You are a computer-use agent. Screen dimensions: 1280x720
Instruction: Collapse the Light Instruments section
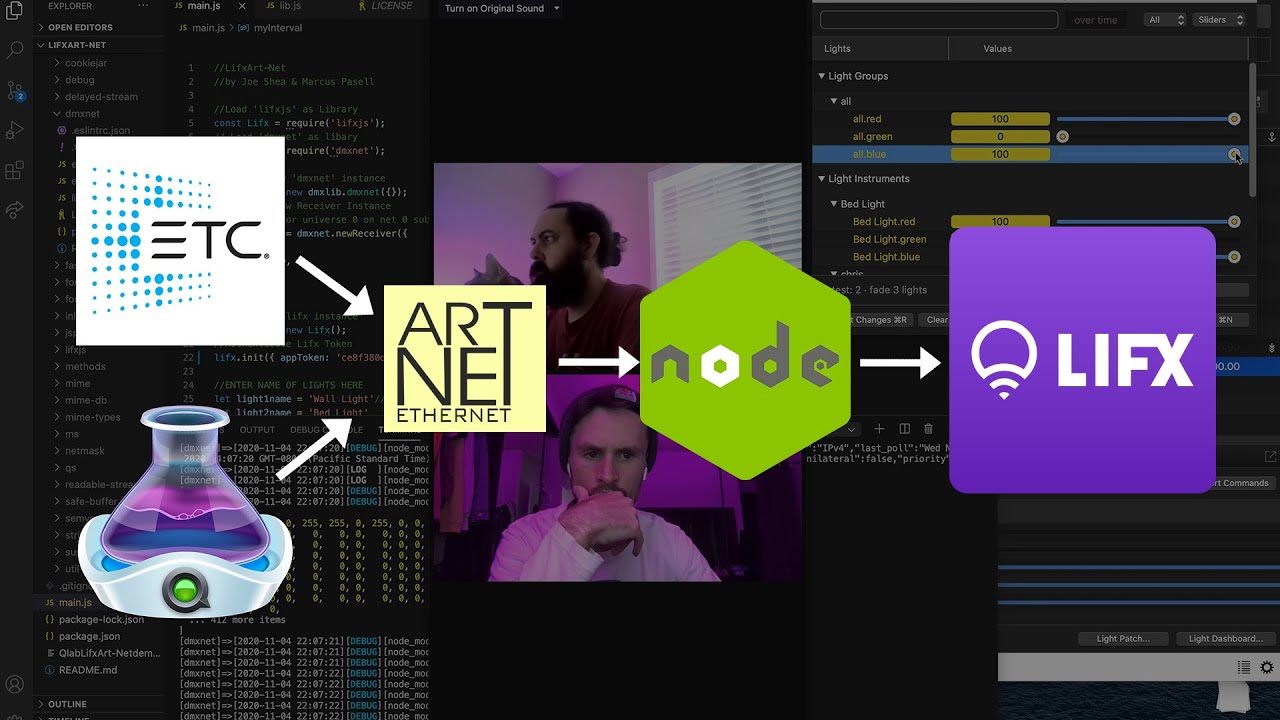[x=822, y=179]
